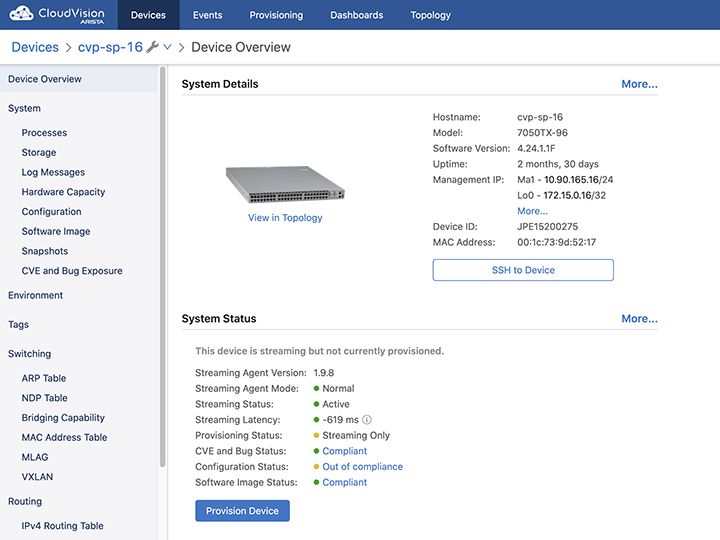
Task: Click More... link in System Details header
Action: [639, 84]
